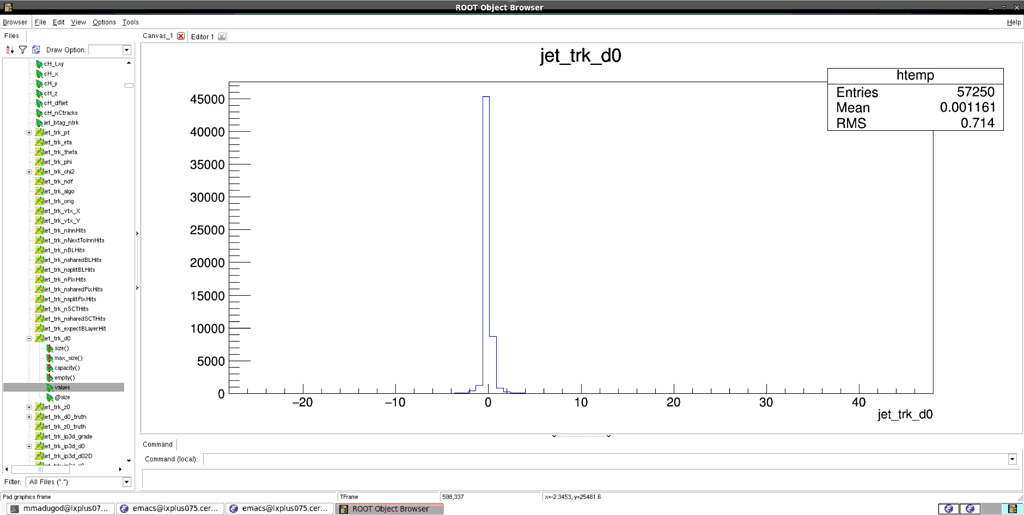Close the Editor 1 tab
The height and width of the screenshot is (515, 1024).
click(x=222, y=37)
